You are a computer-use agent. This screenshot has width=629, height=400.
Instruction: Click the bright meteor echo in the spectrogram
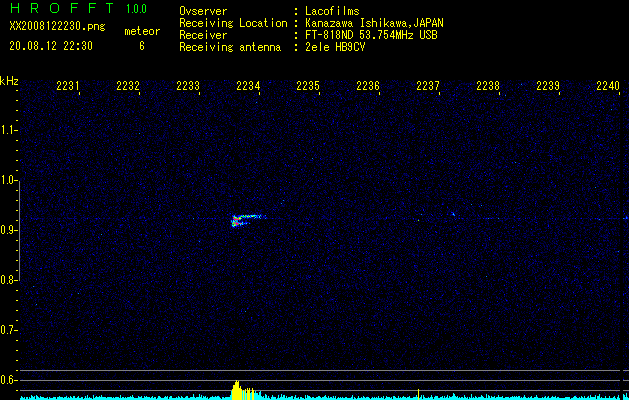248,220
